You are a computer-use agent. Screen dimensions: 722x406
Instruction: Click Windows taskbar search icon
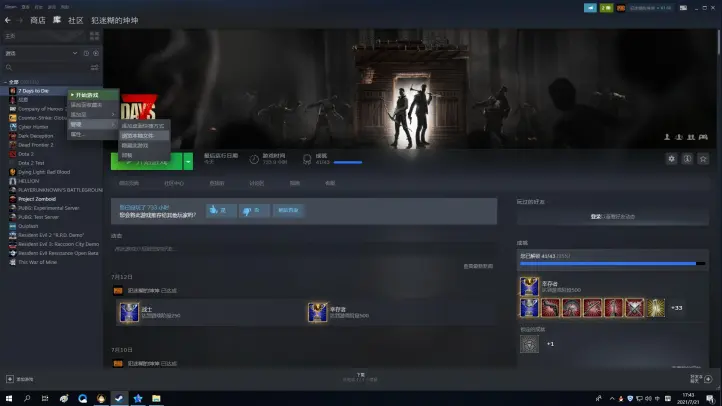point(27,398)
